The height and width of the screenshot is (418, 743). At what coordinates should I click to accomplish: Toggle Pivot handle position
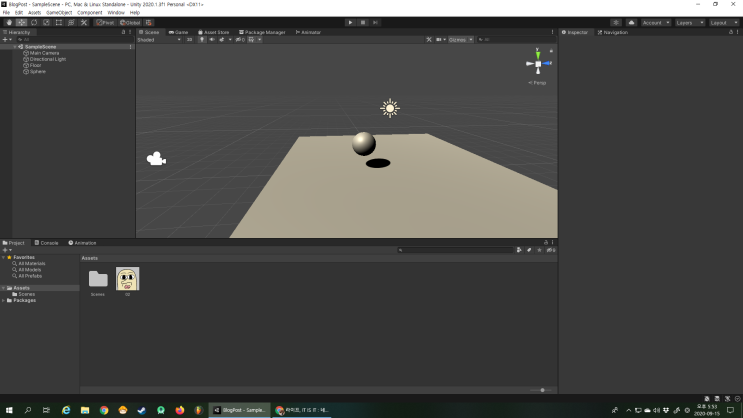coord(105,22)
